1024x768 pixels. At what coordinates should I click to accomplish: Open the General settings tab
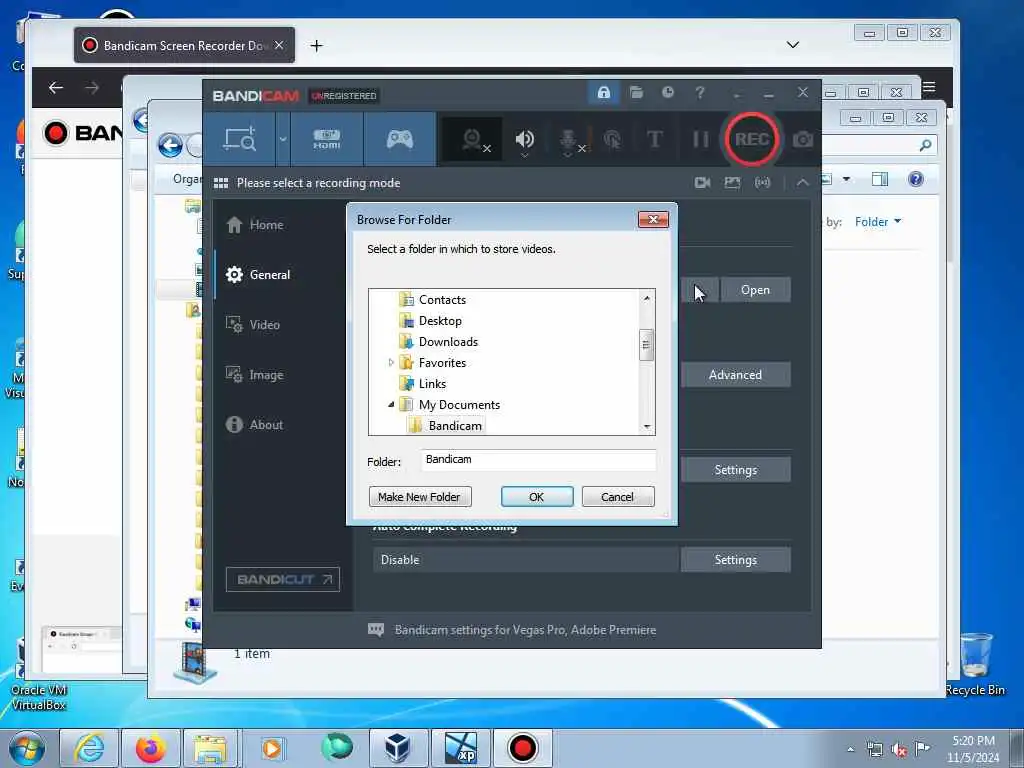pyautogui.click(x=258, y=275)
